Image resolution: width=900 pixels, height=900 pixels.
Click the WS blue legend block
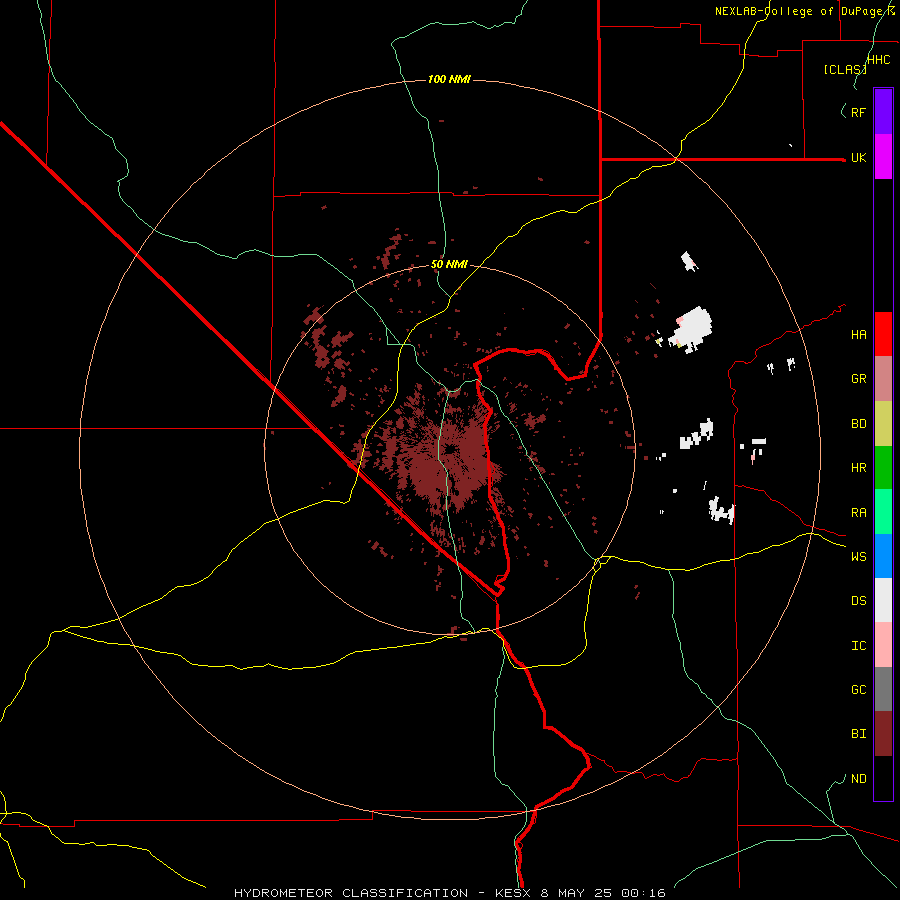[883, 556]
